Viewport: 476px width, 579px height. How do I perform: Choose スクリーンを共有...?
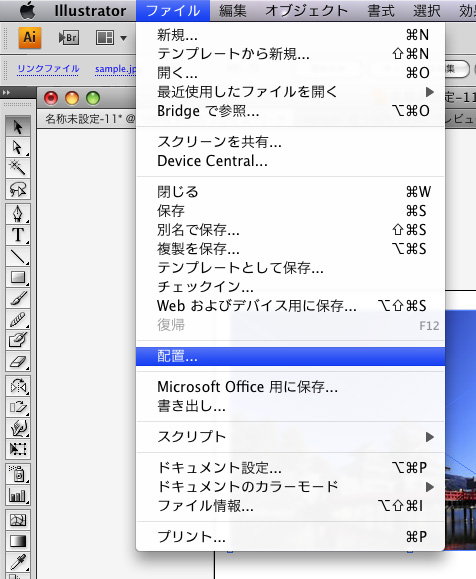pyautogui.click(x=290, y=142)
